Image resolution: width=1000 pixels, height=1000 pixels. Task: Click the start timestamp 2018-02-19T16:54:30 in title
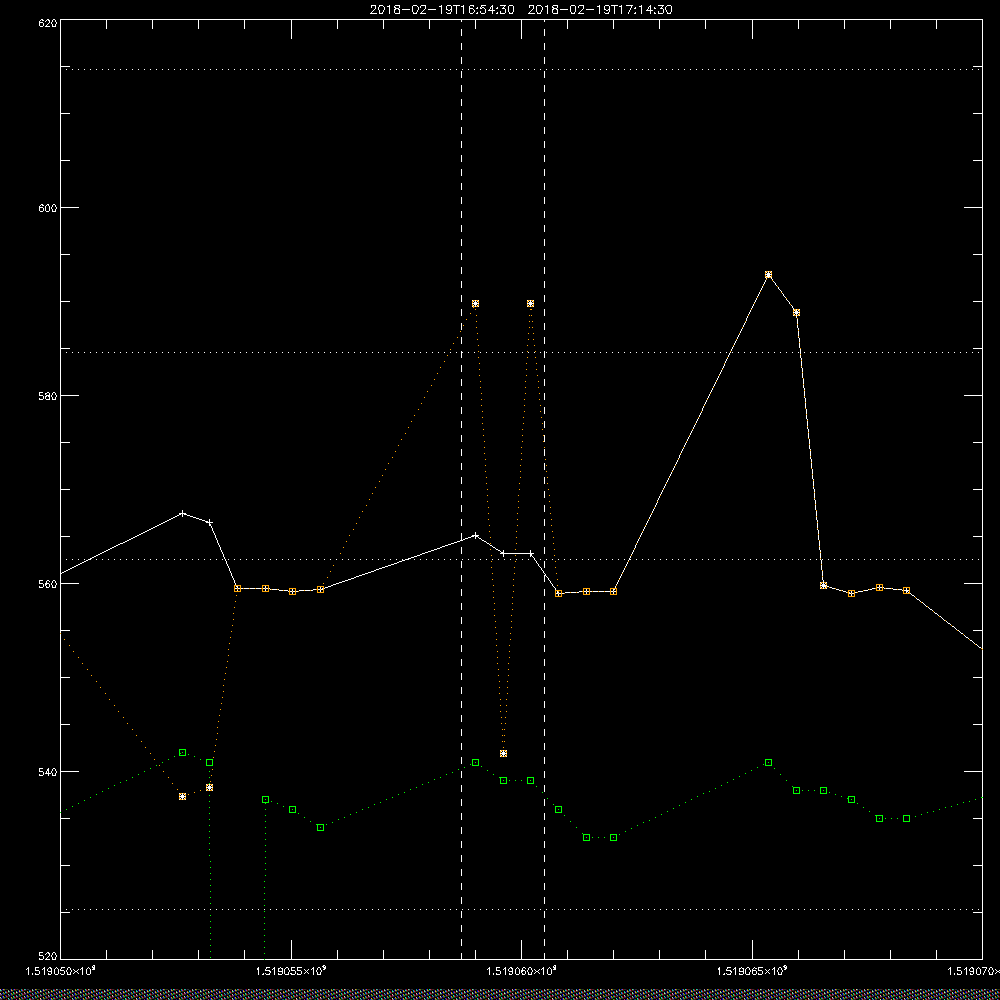point(442,10)
